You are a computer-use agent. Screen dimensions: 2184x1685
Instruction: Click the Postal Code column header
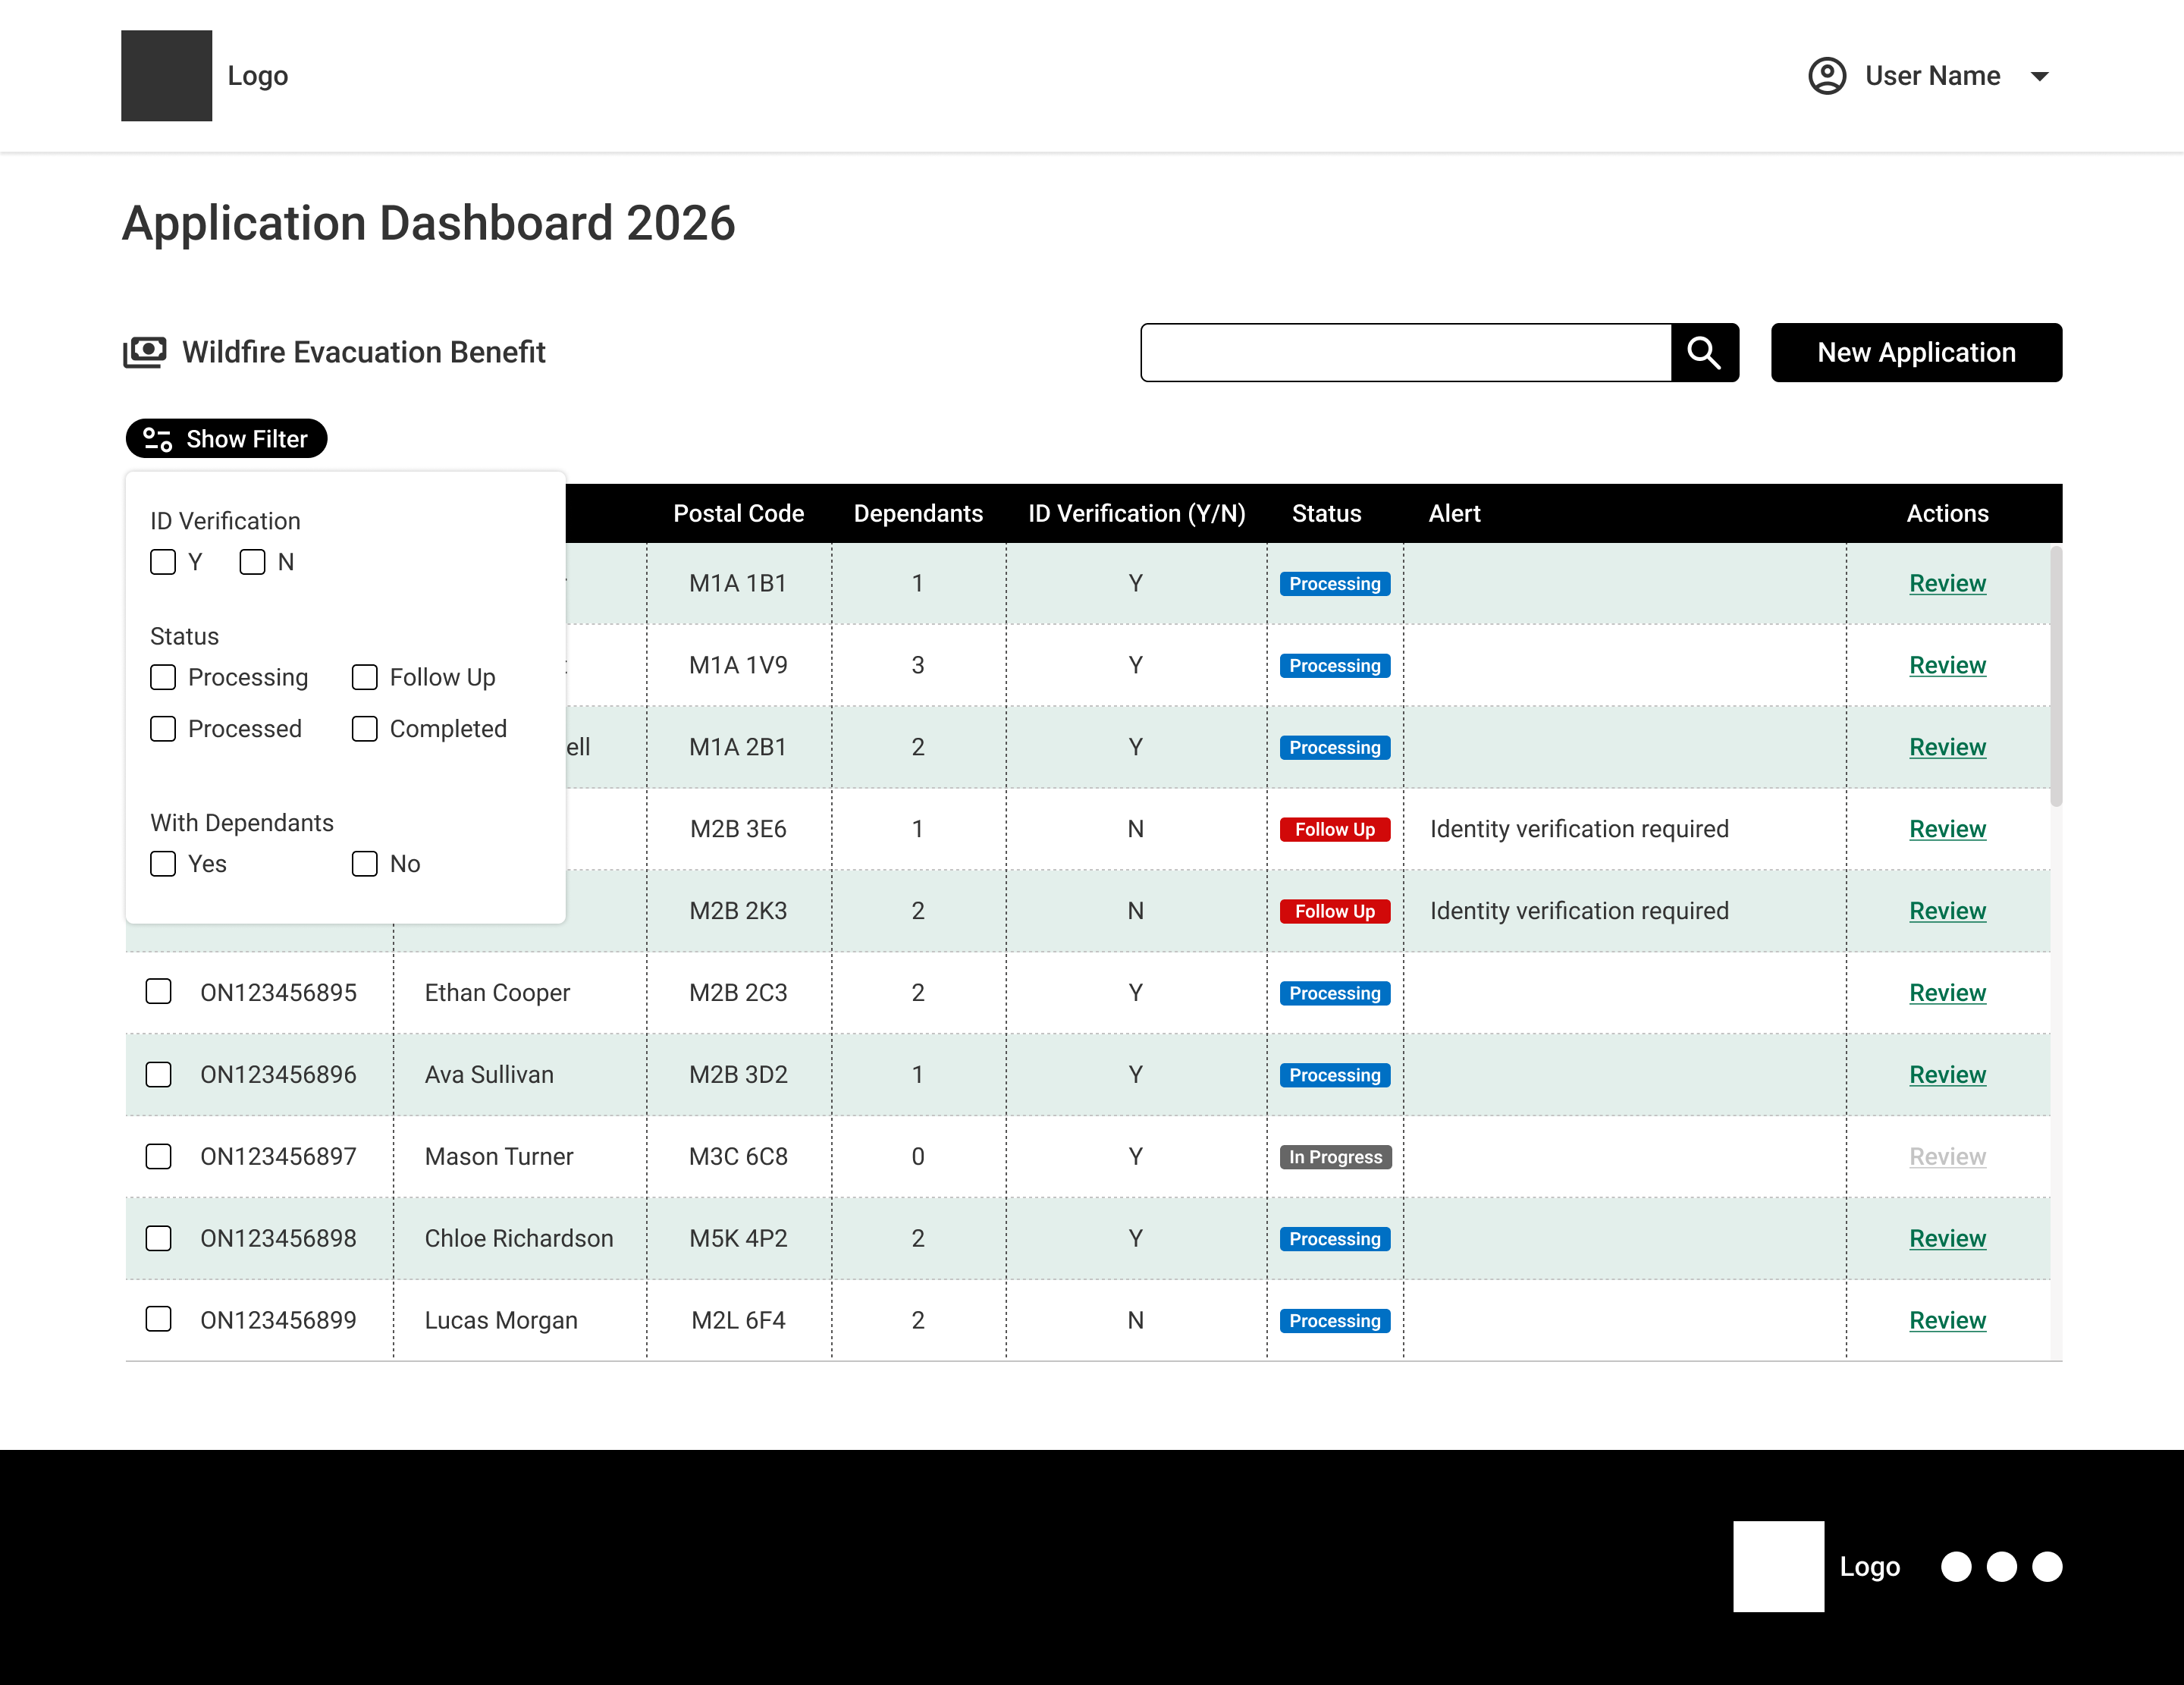[739, 513]
